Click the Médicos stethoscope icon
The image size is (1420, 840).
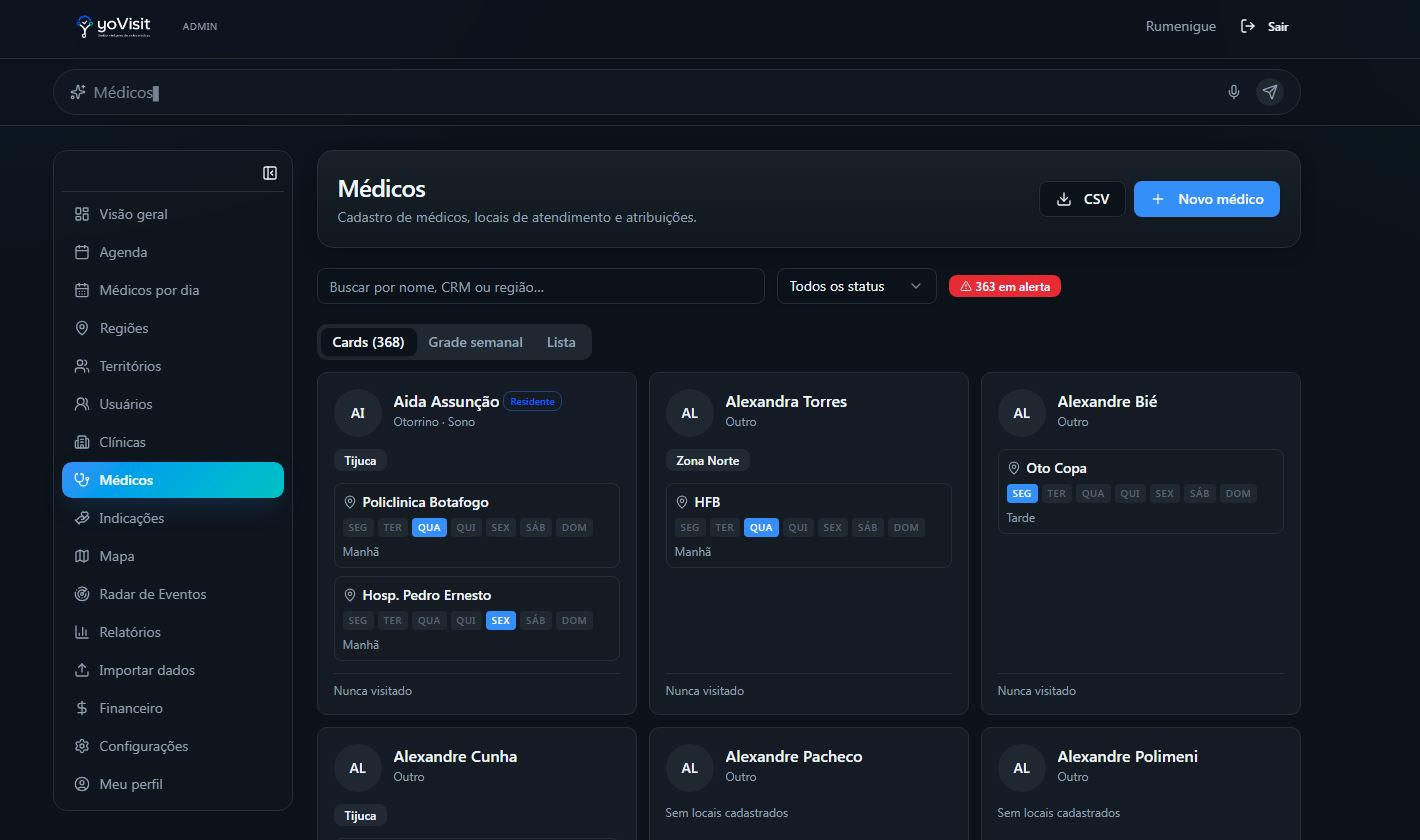82,480
